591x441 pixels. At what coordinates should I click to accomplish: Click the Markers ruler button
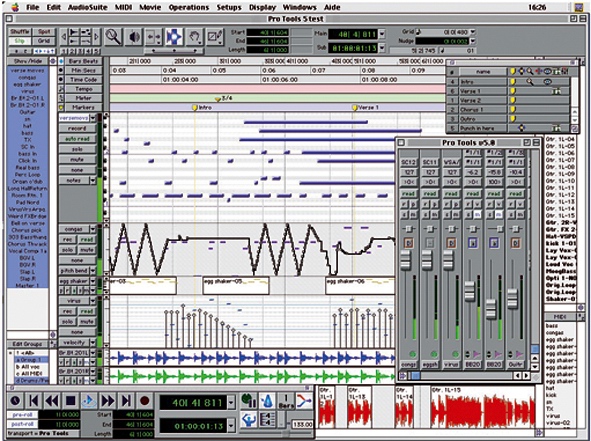pyautogui.click(x=83, y=107)
